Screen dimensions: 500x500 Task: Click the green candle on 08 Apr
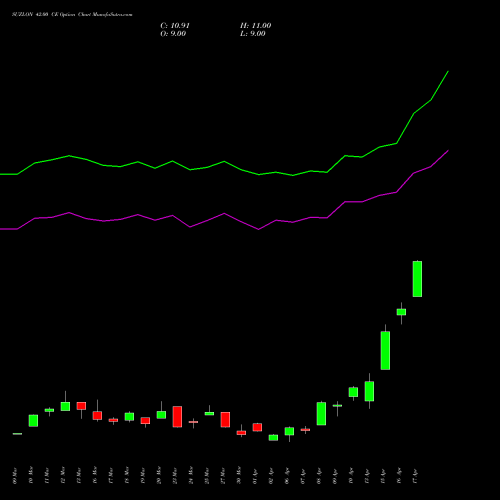click(x=321, y=413)
